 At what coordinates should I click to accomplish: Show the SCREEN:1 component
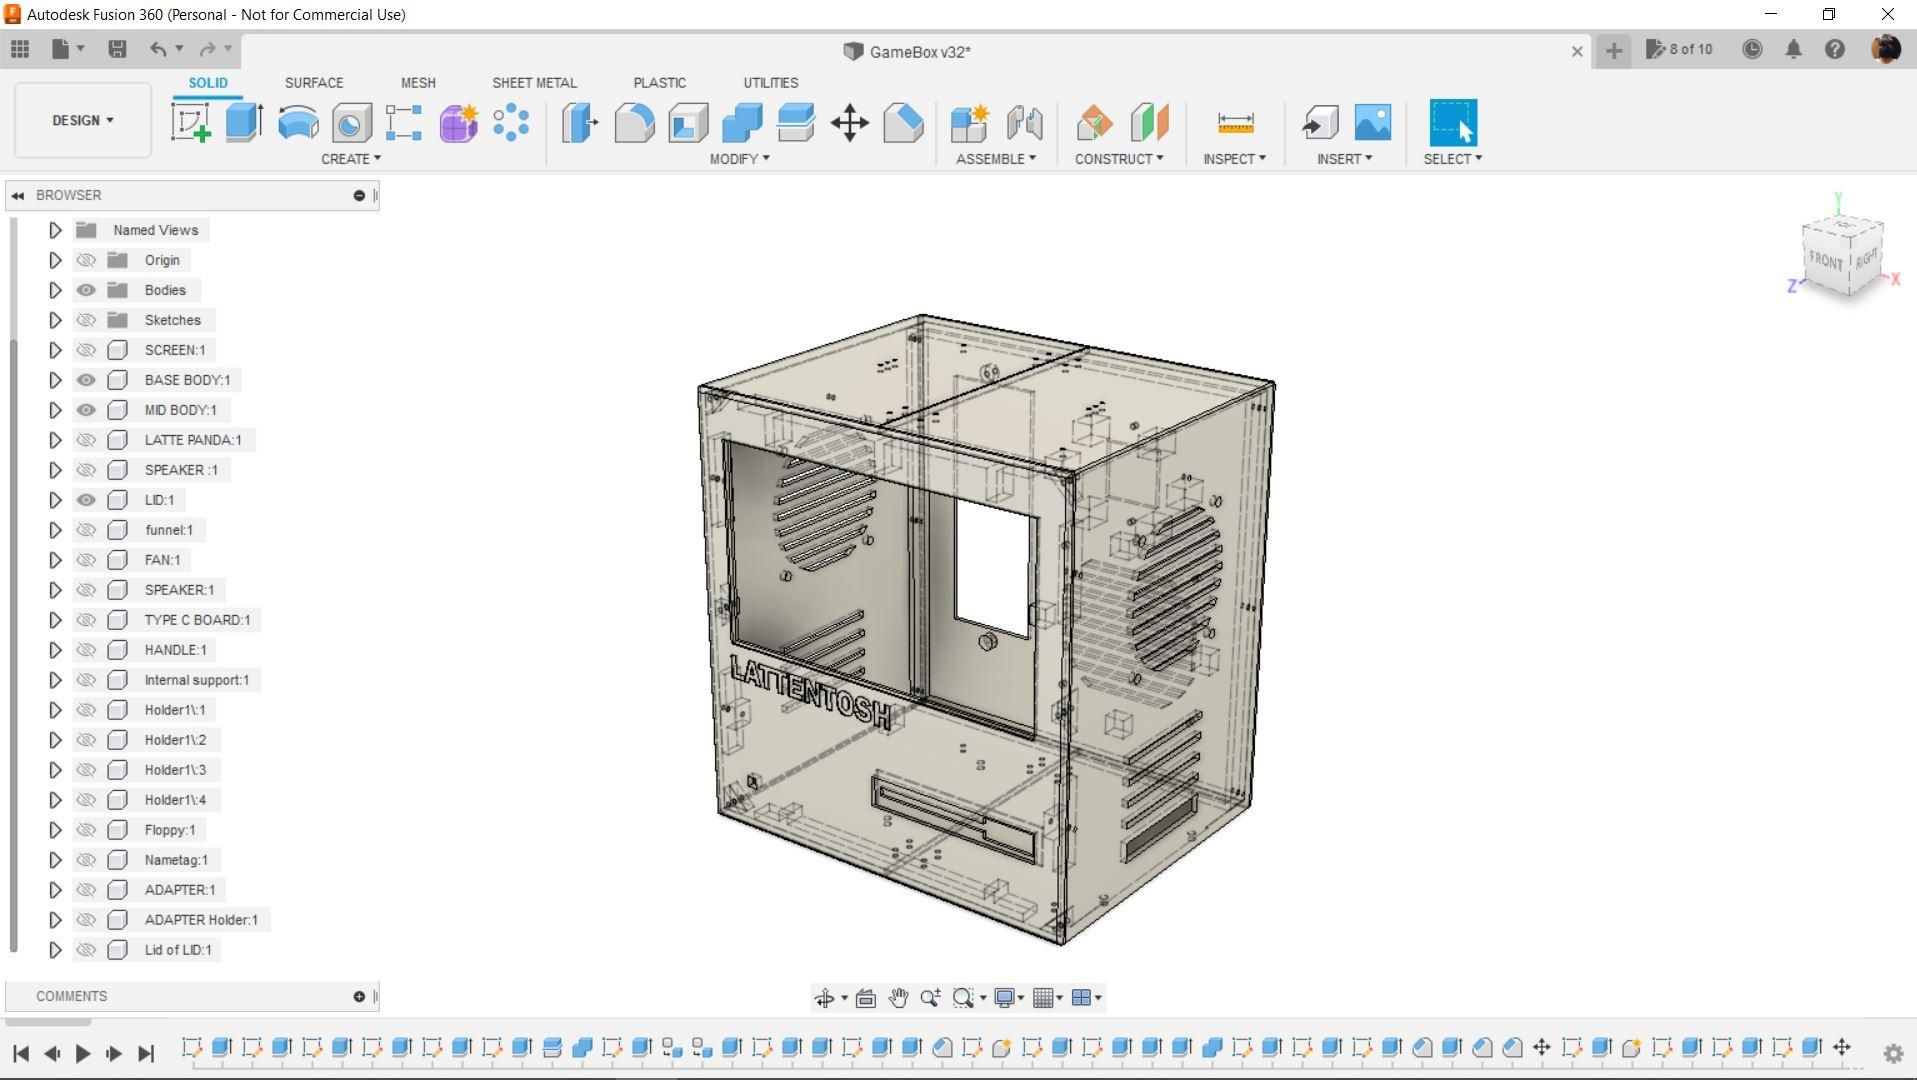(86, 350)
